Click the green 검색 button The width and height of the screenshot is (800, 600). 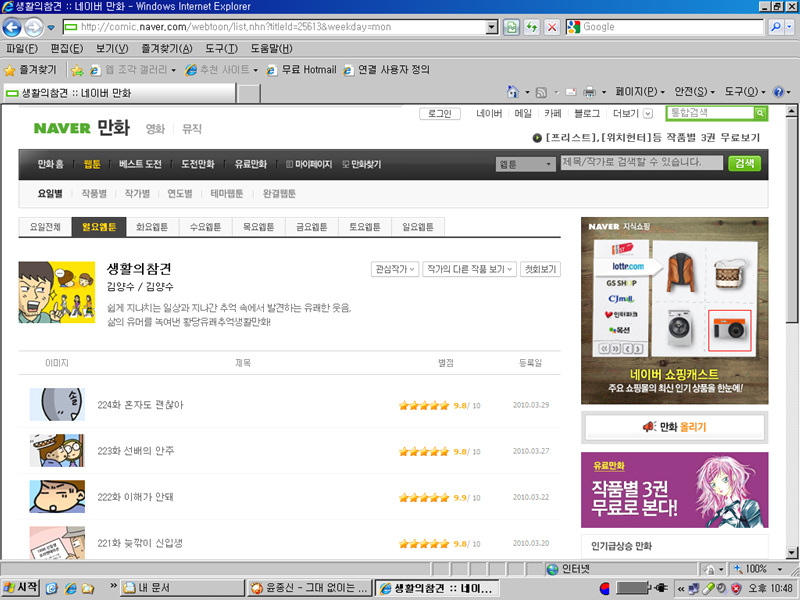[743, 163]
